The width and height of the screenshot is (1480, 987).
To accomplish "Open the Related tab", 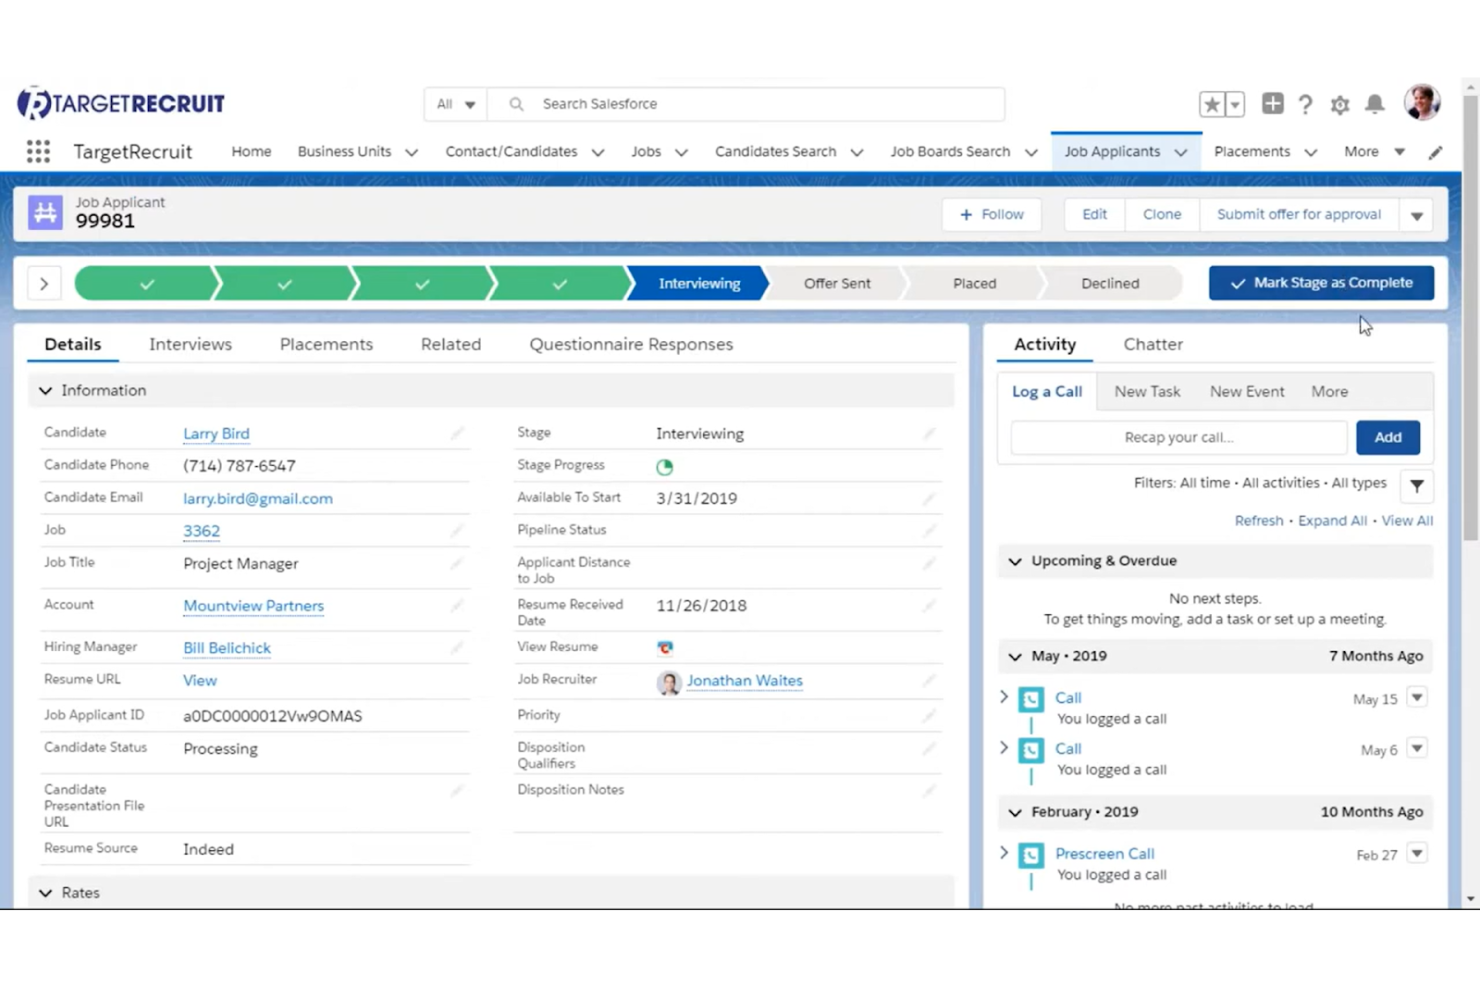I will [451, 344].
